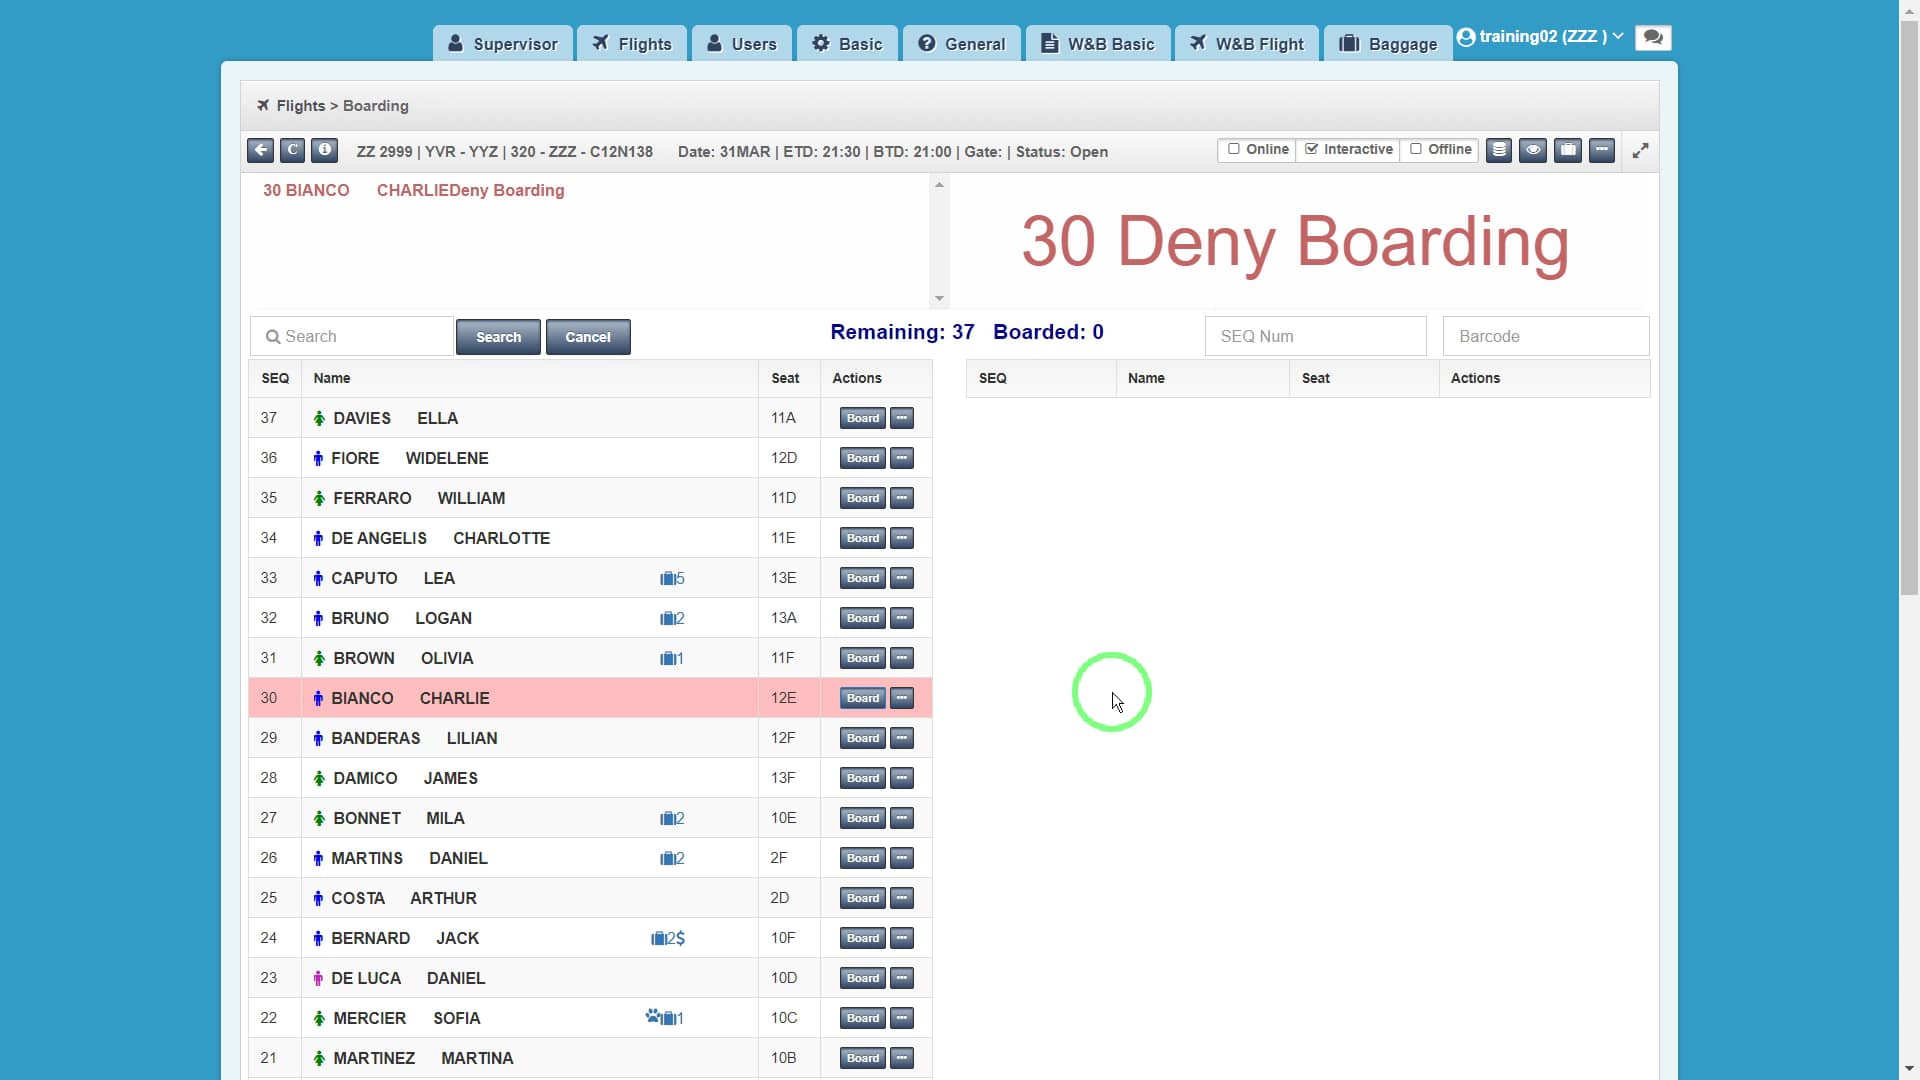Disable the Interactive checkbox

pos(1311,149)
